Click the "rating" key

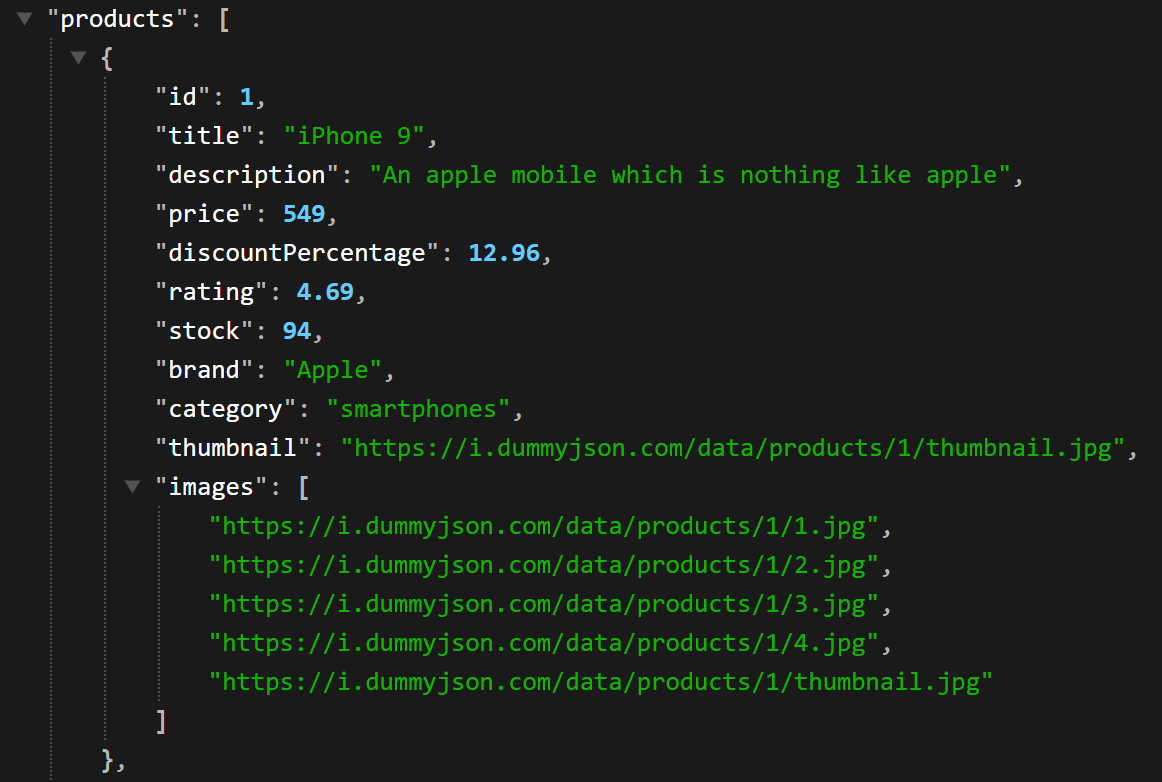point(210,292)
